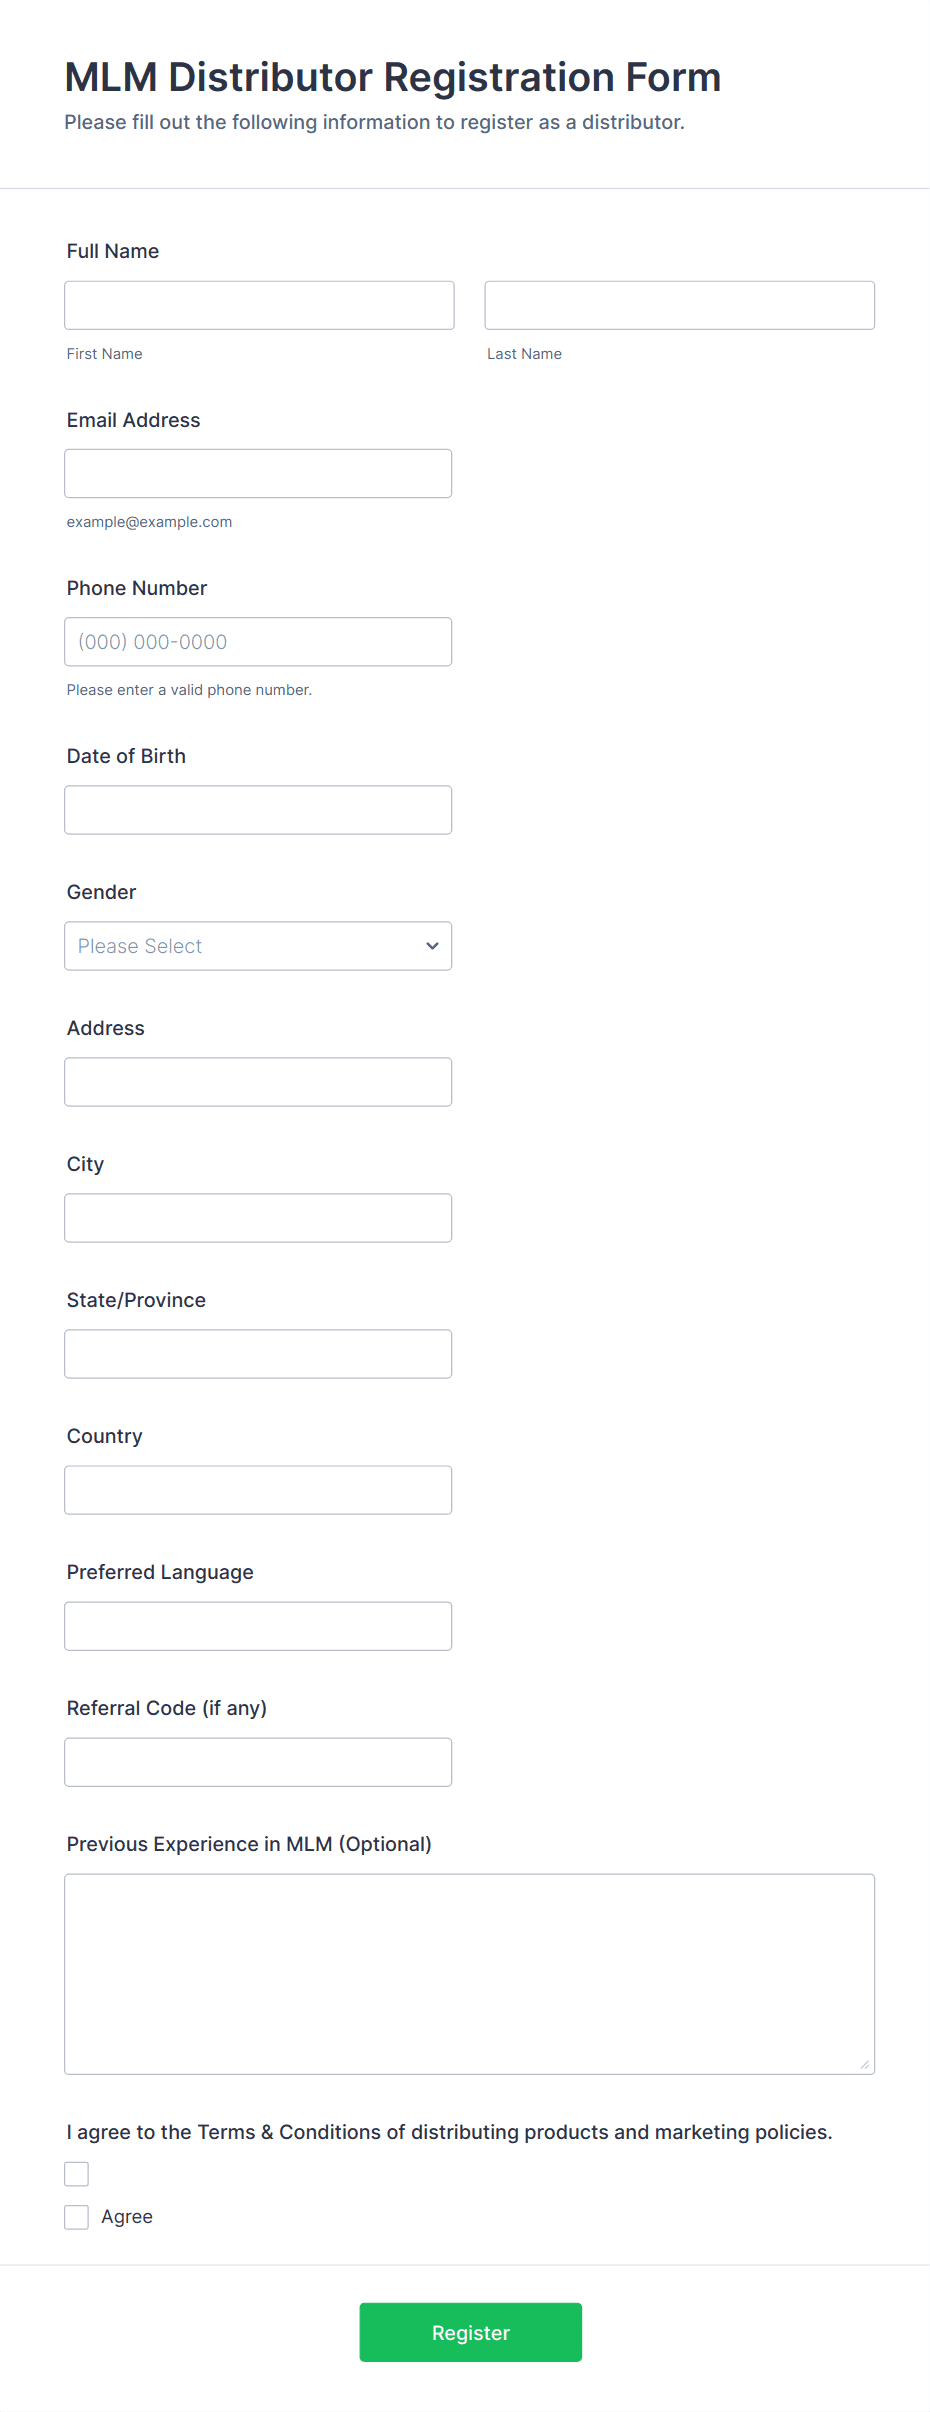Click the Last Name input field
Viewport: 930px width, 2412px height.
click(679, 305)
